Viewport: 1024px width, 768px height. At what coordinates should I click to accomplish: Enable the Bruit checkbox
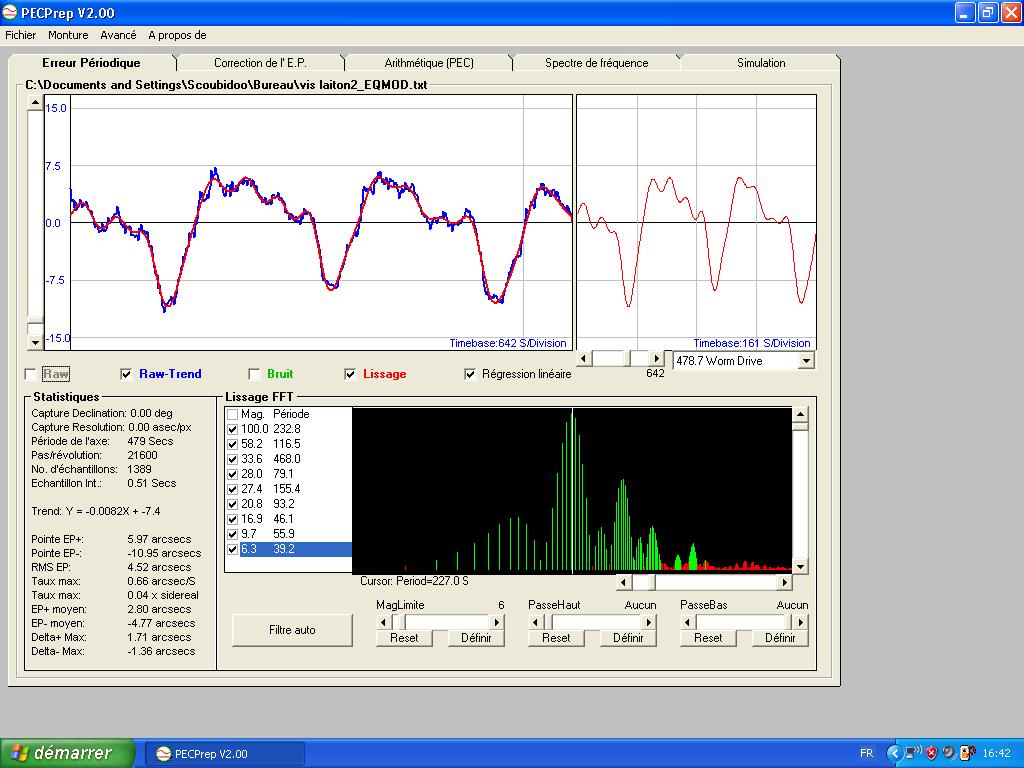[255, 375]
